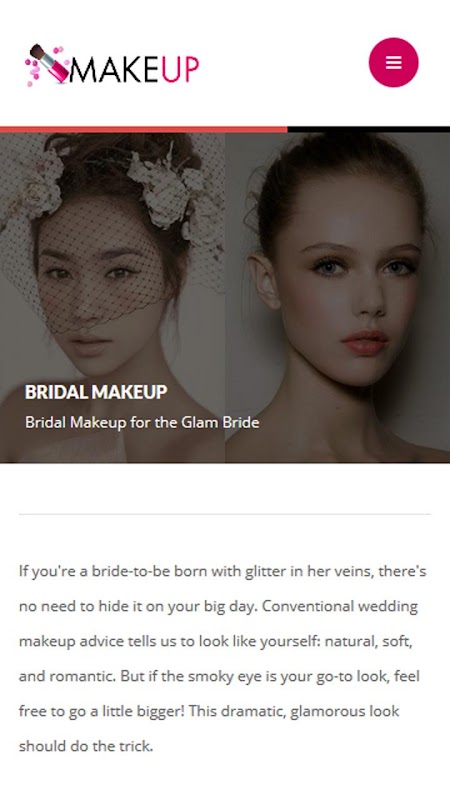
Task: Click the black unfilled progress bar segment
Action: click(x=368, y=130)
